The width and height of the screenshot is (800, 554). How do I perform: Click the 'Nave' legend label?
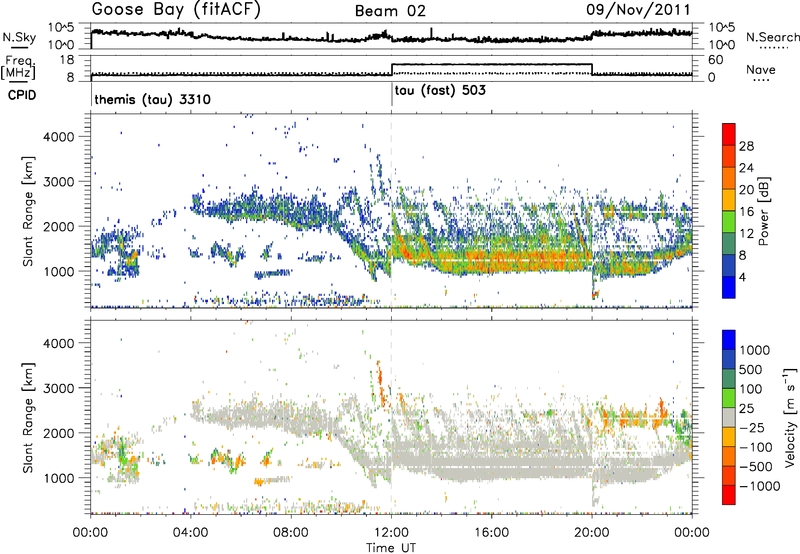(x=761, y=69)
